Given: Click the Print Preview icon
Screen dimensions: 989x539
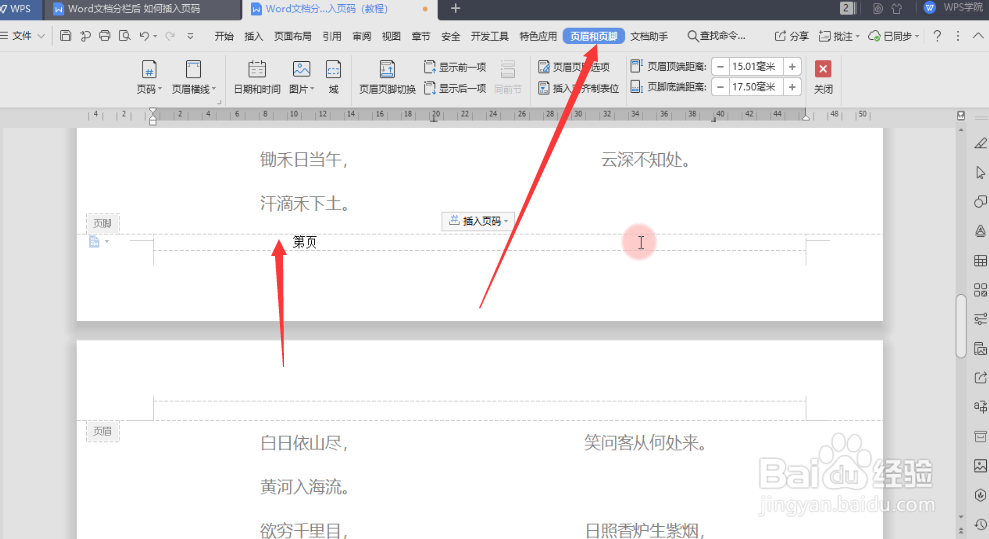Looking at the screenshot, I should click(x=125, y=36).
